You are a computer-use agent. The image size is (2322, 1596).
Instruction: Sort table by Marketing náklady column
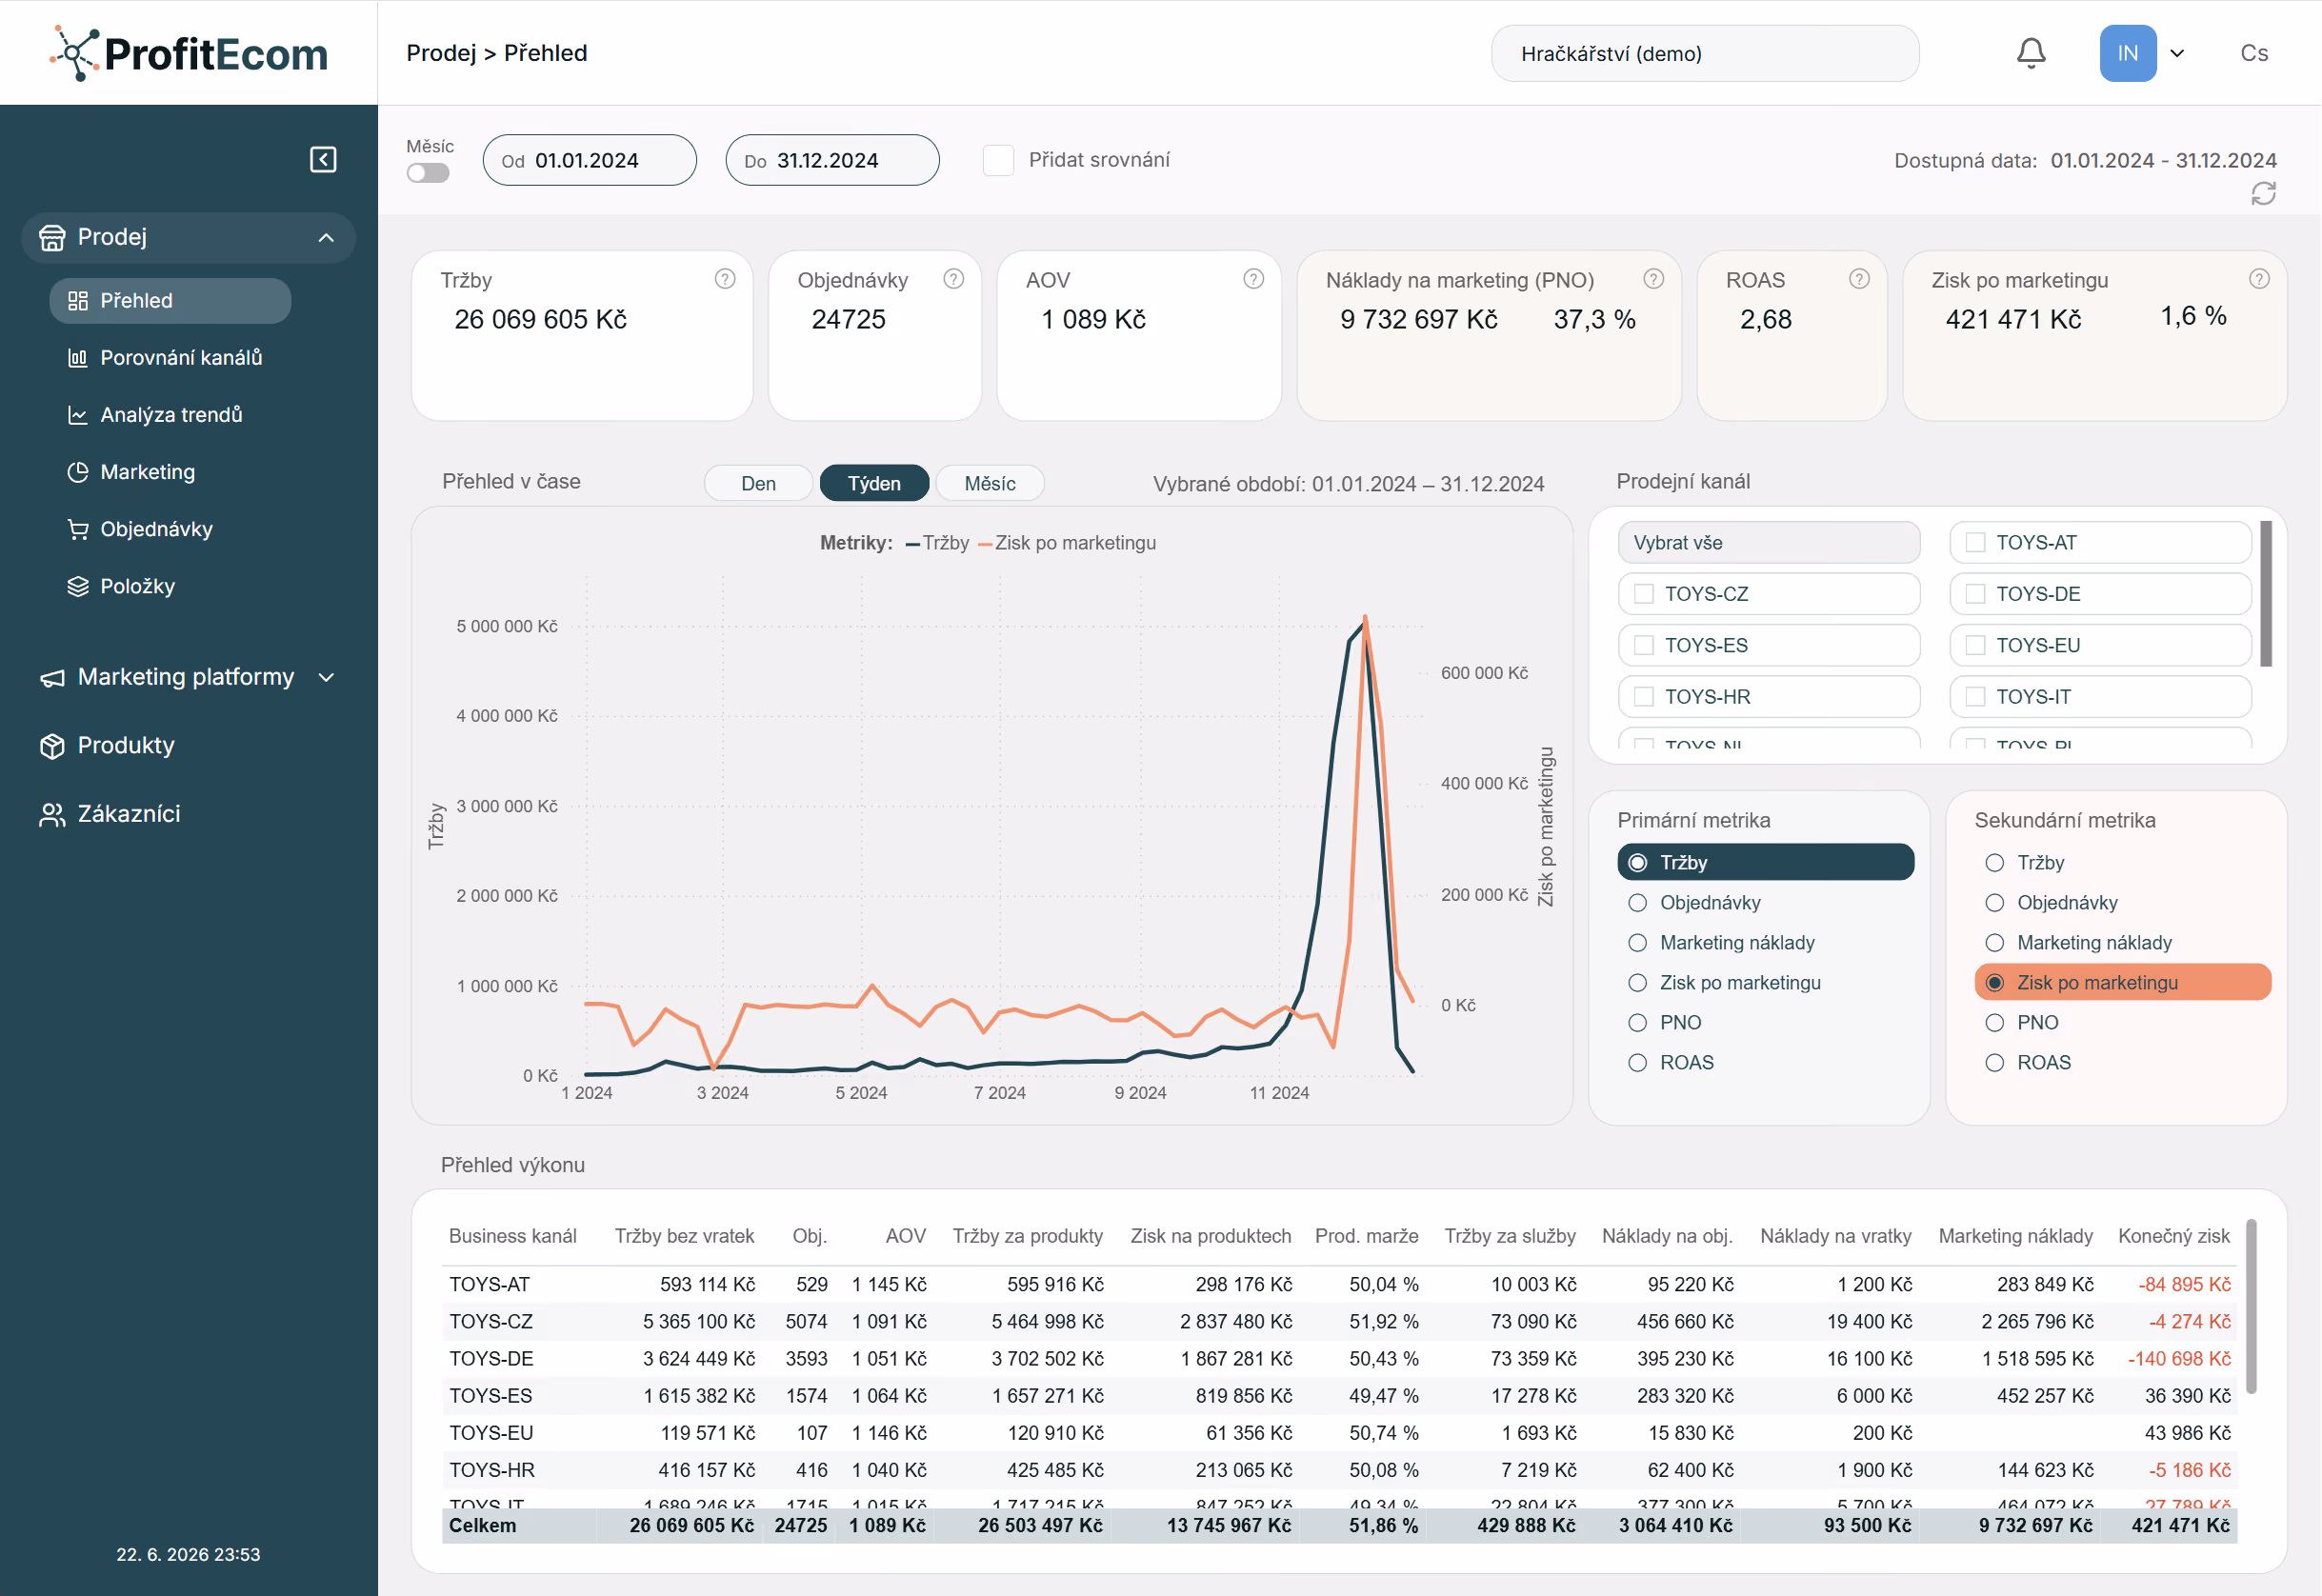coord(2015,1236)
